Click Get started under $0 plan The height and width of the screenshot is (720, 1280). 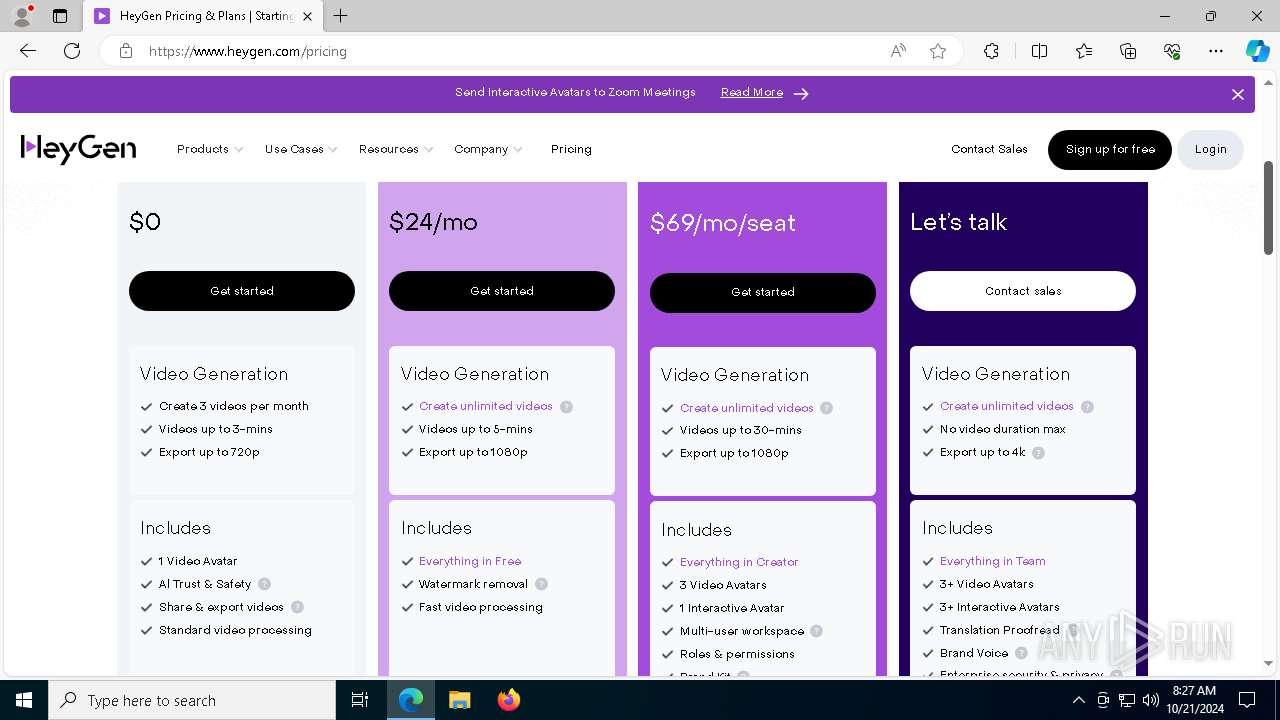click(x=242, y=291)
